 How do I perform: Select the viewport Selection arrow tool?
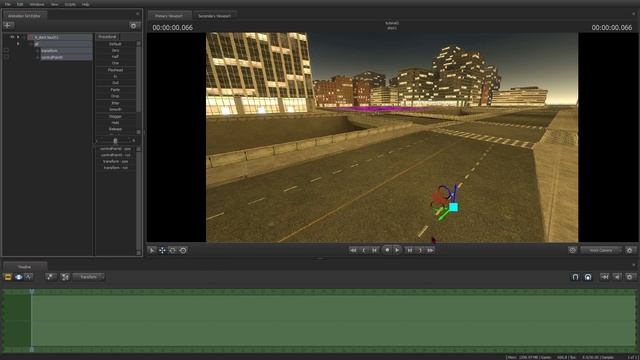pyautogui.click(x=151, y=250)
